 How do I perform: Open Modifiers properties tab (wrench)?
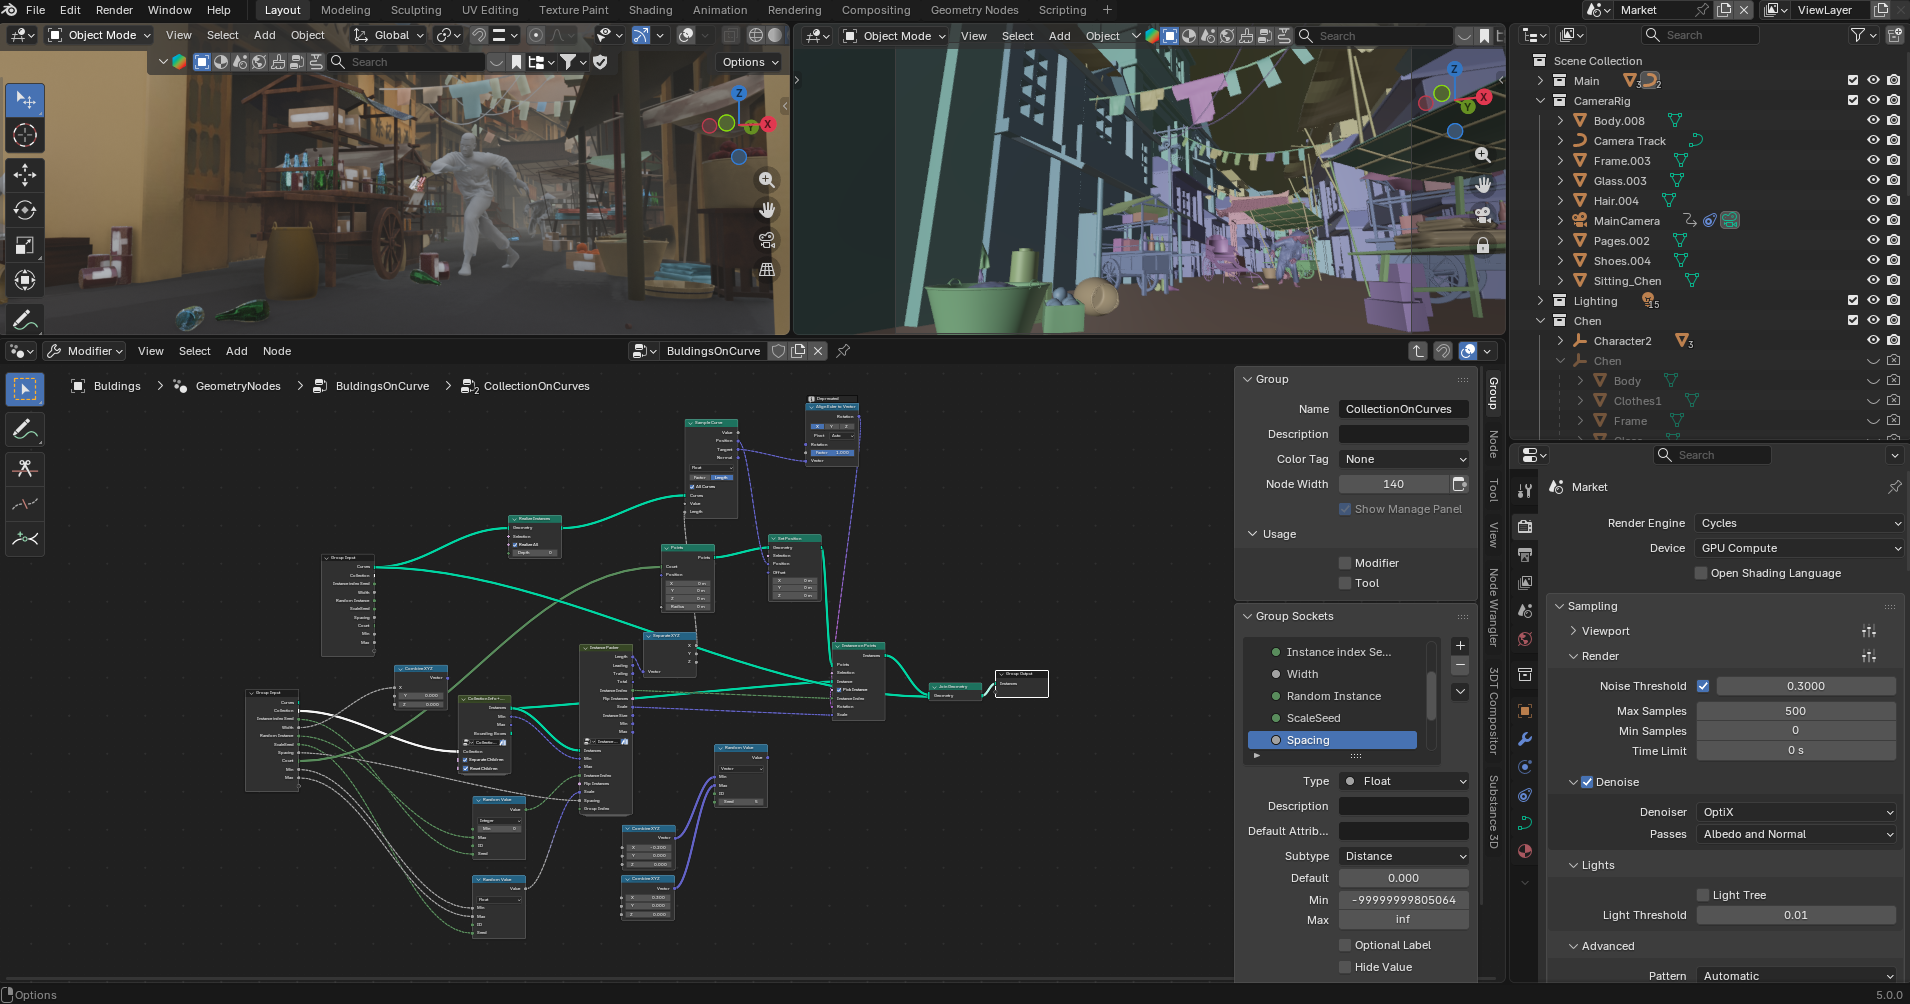pos(1525,739)
